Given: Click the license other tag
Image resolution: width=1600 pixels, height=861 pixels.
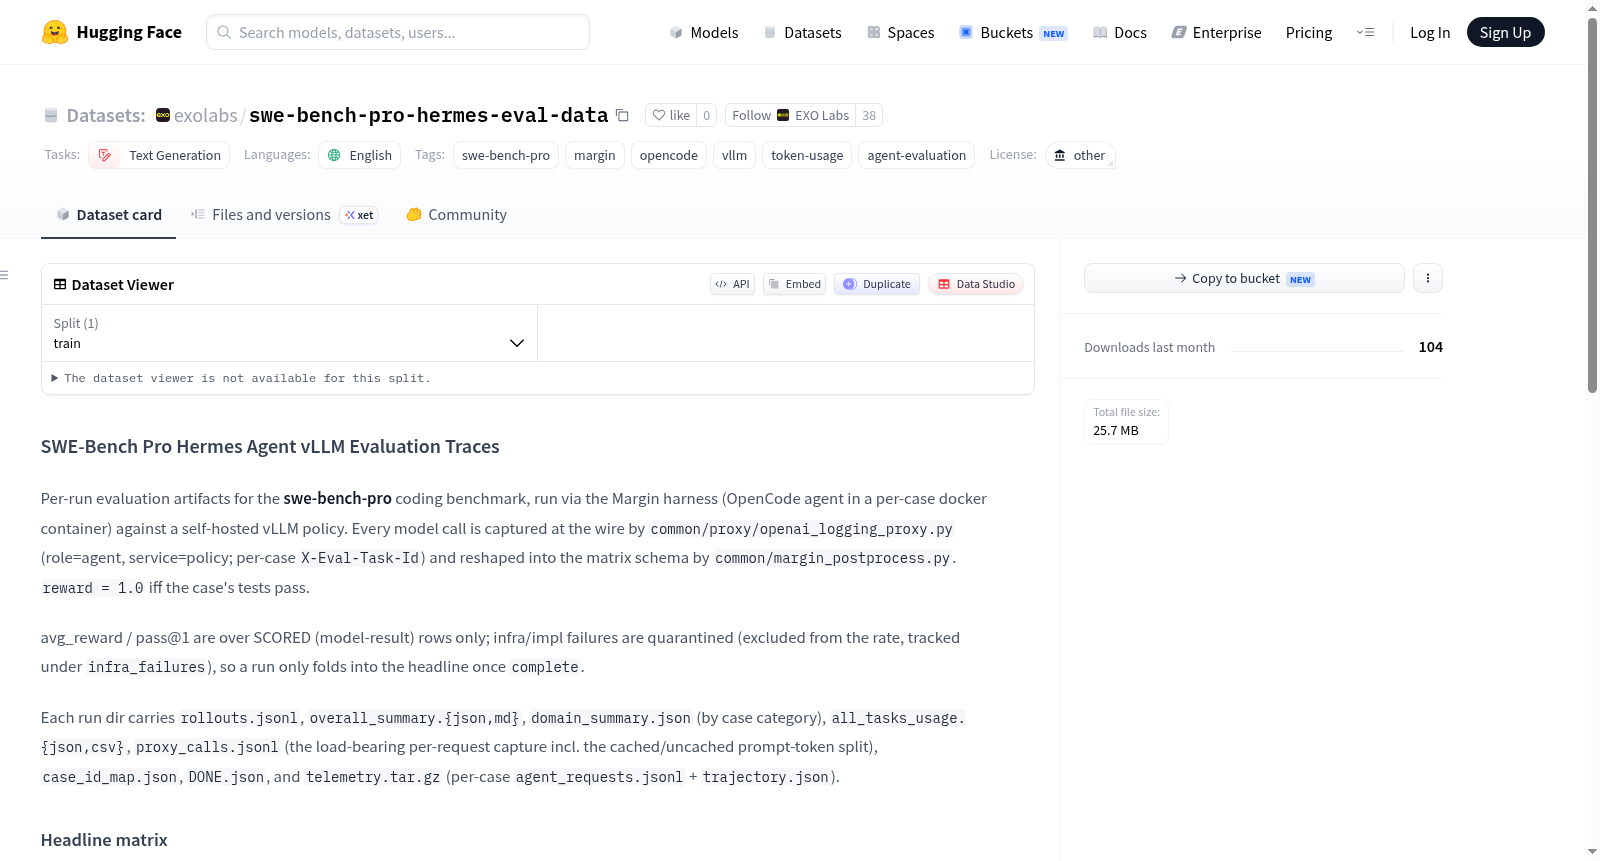Looking at the screenshot, I should coord(1080,155).
